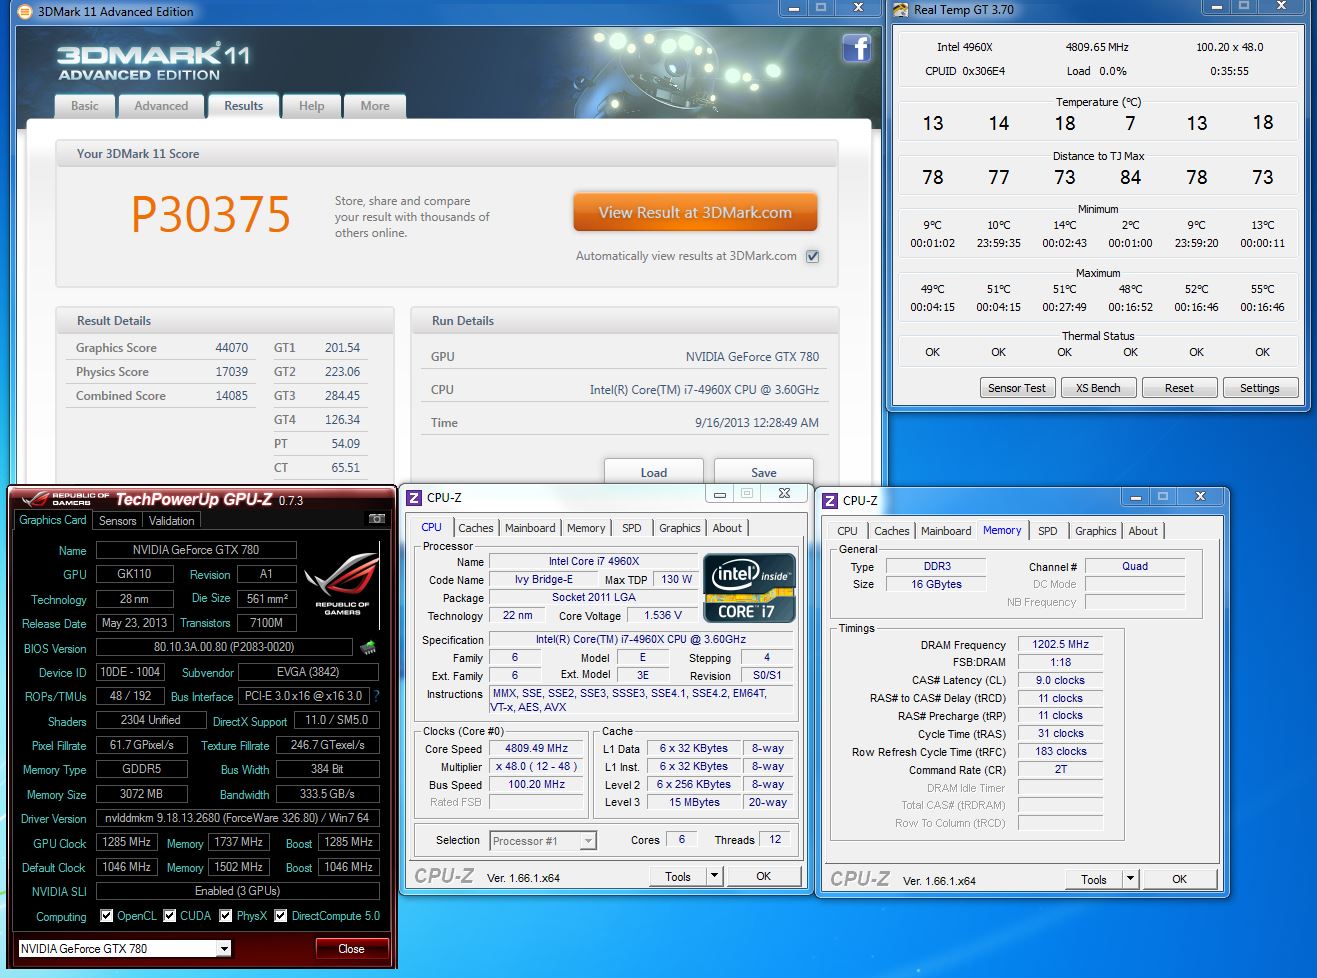Click Physics Score value 17039
The image size is (1317, 978).
[x=231, y=372]
